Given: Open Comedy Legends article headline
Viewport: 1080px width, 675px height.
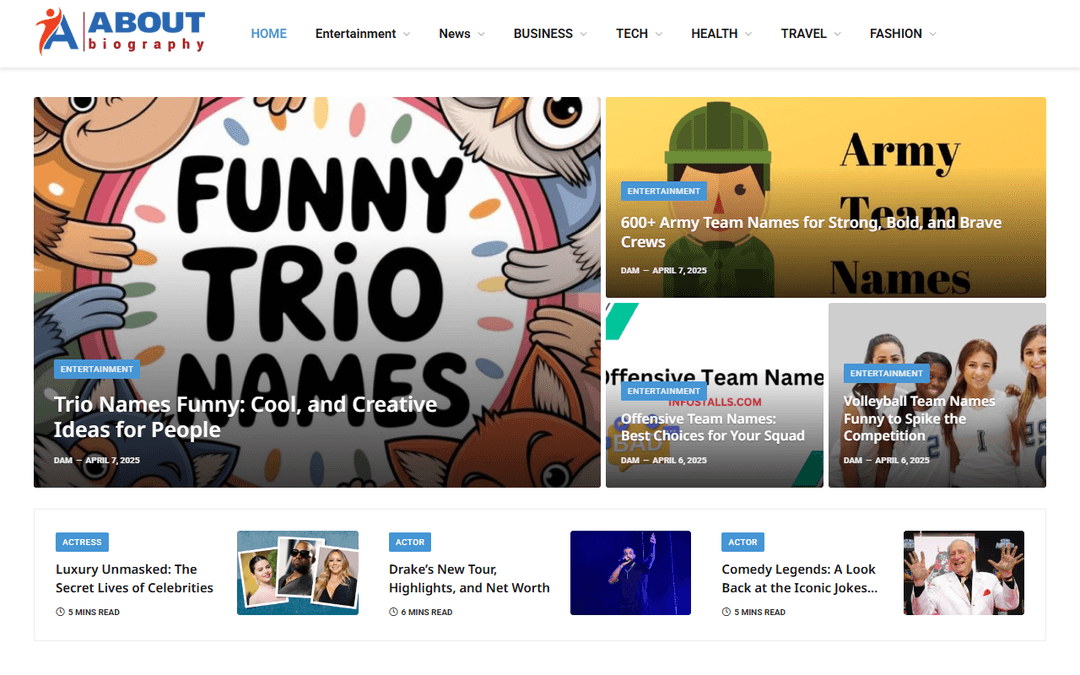Looking at the screenshot, I should click(x=800, y=579).
